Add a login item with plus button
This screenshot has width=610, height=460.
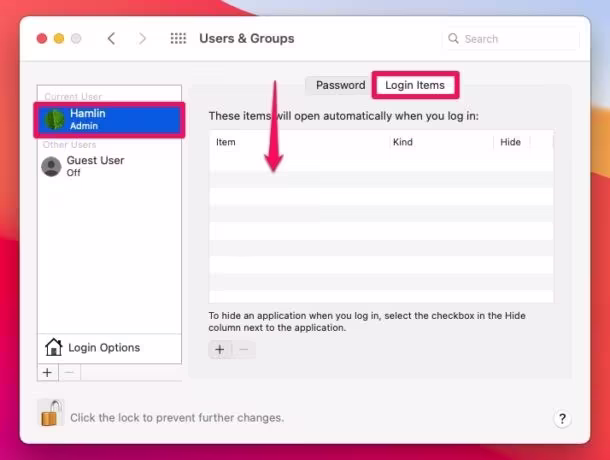tap(220, 349)
